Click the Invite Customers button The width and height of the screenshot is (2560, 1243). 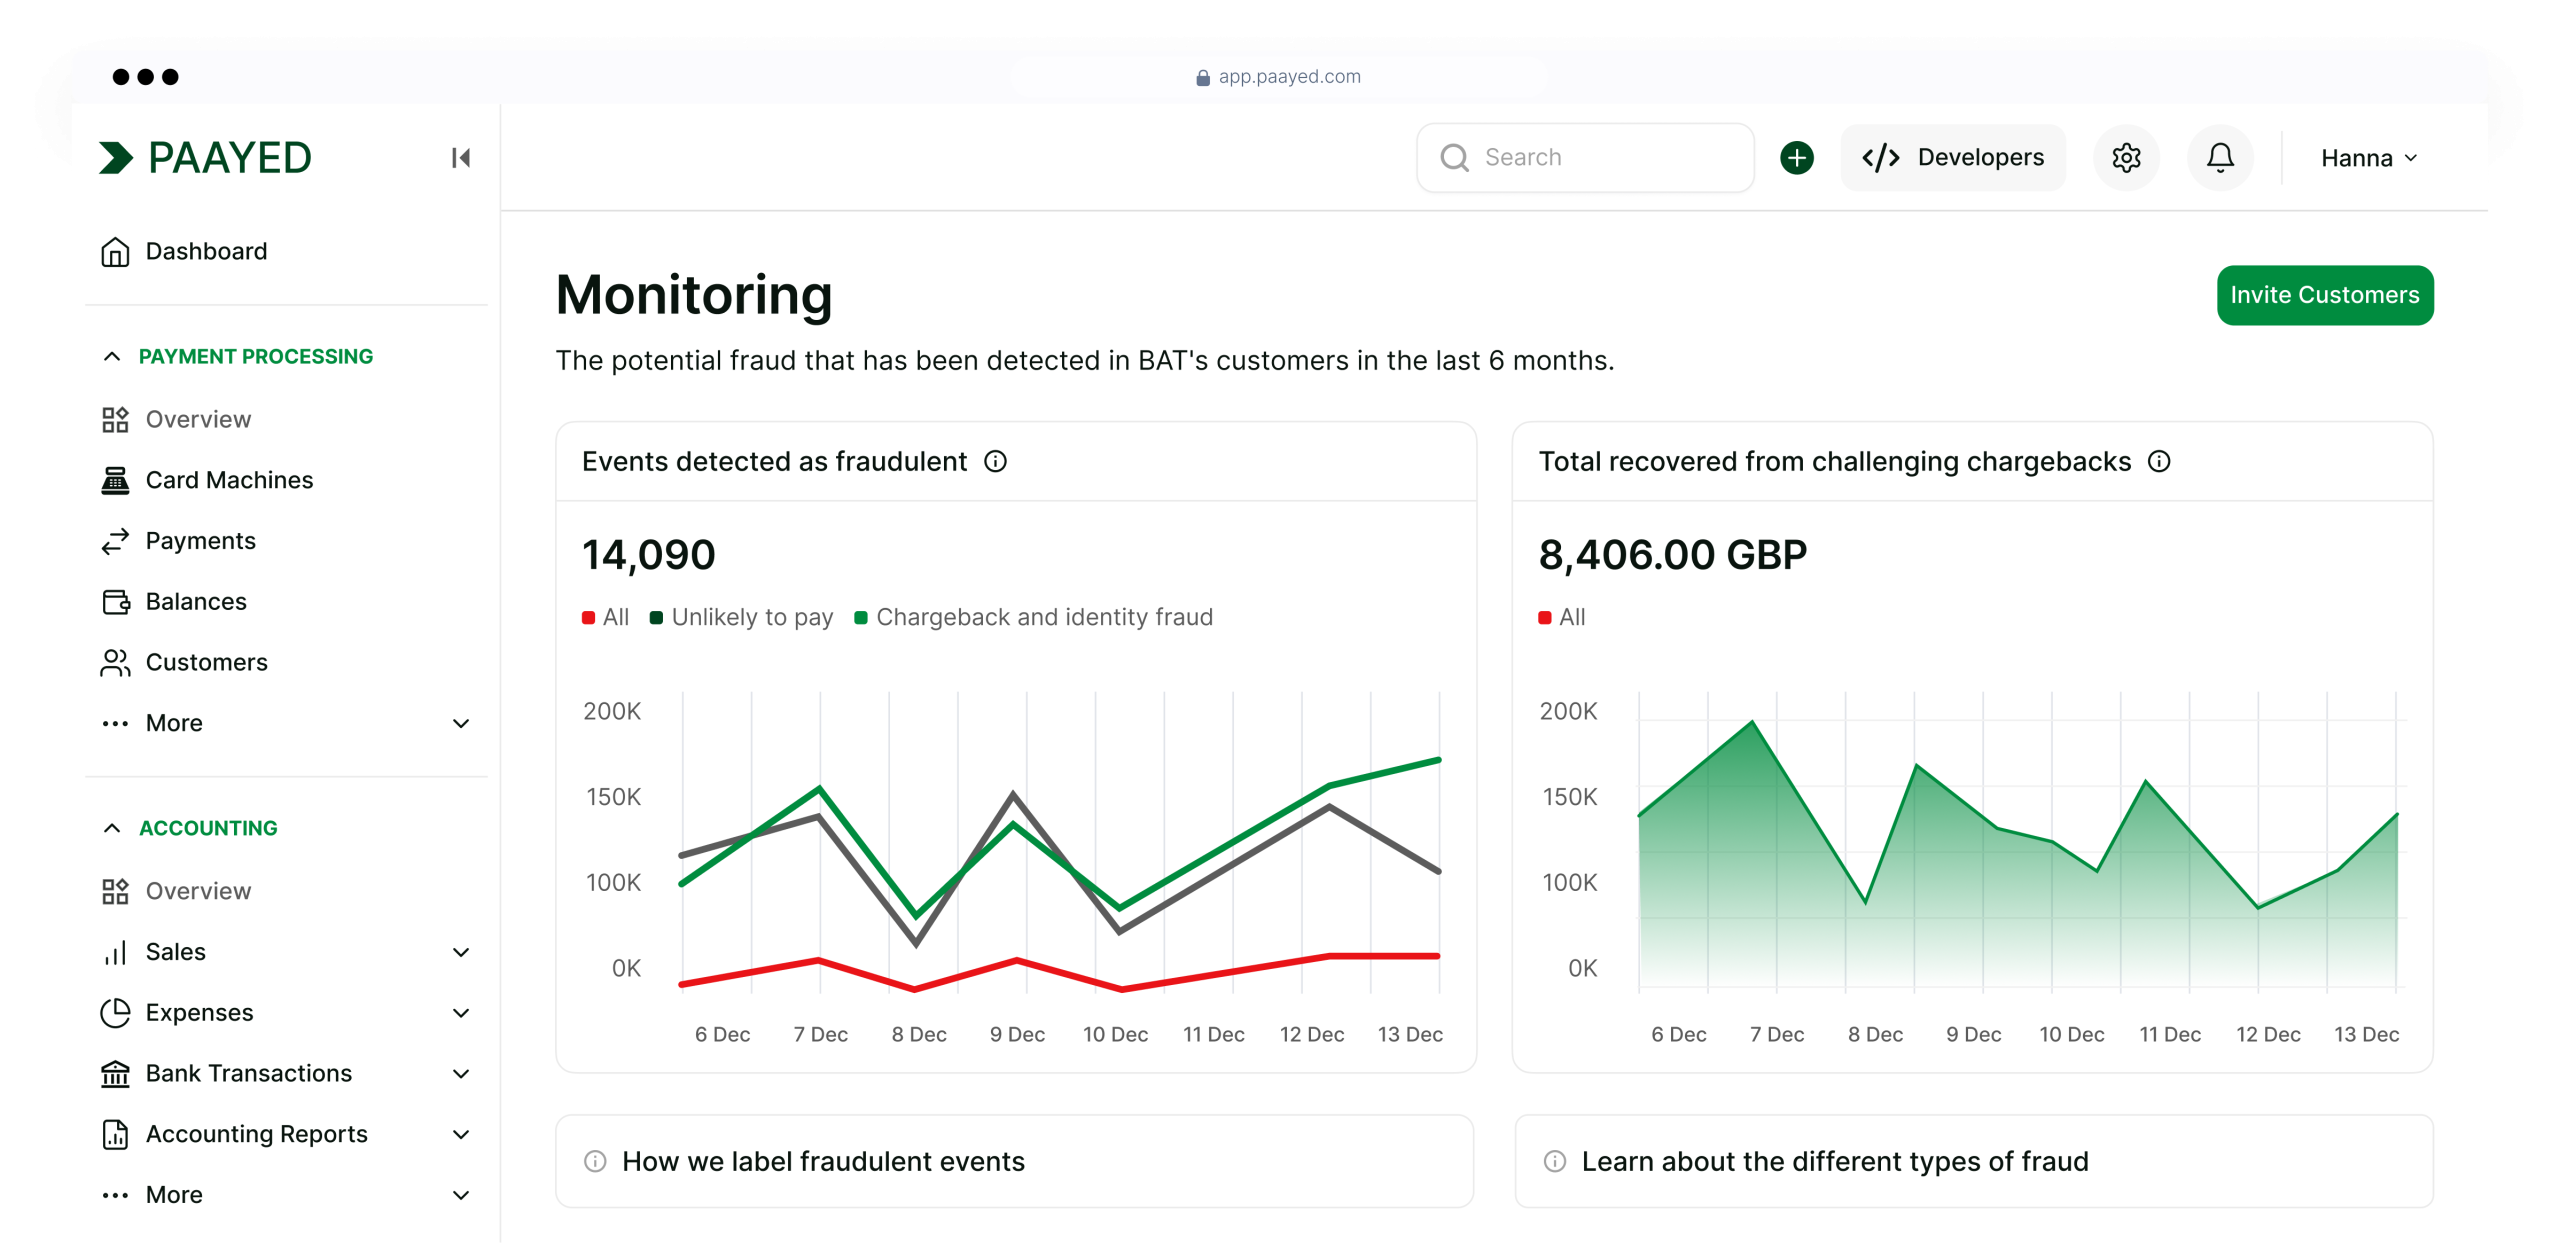tap(2324, 295)
